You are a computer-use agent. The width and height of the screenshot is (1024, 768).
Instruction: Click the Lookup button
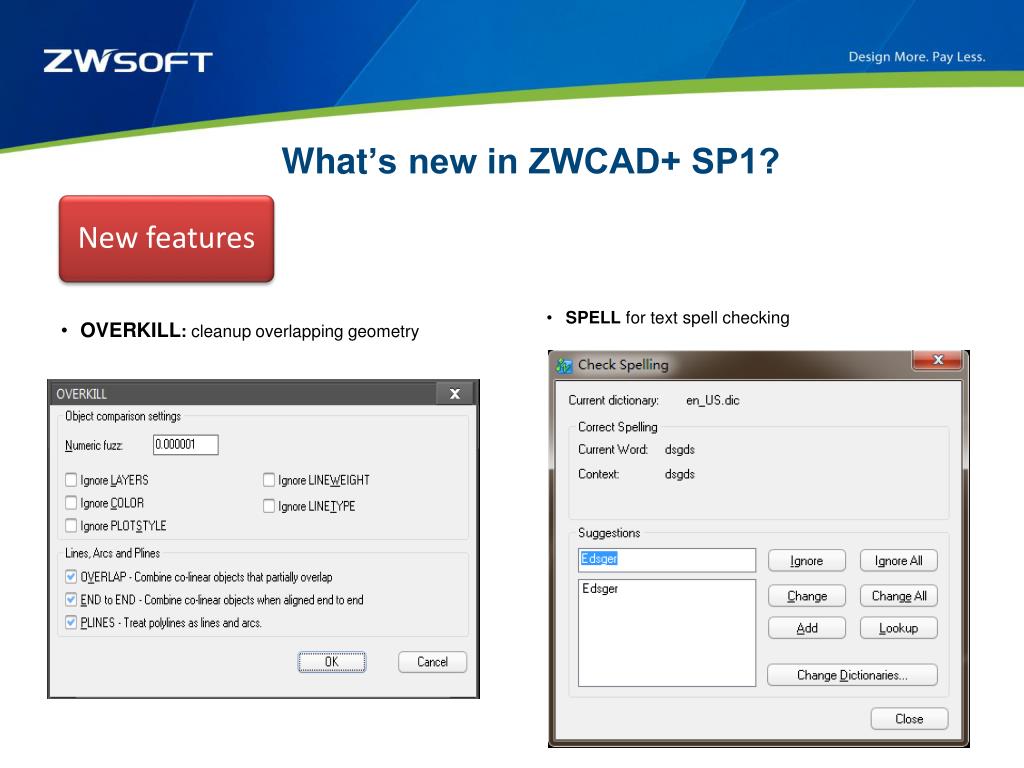tap(899, 628)
